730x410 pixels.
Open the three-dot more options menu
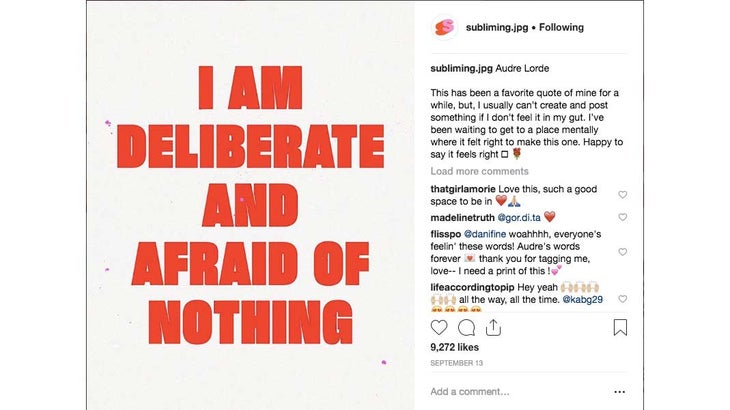(619, 392)
